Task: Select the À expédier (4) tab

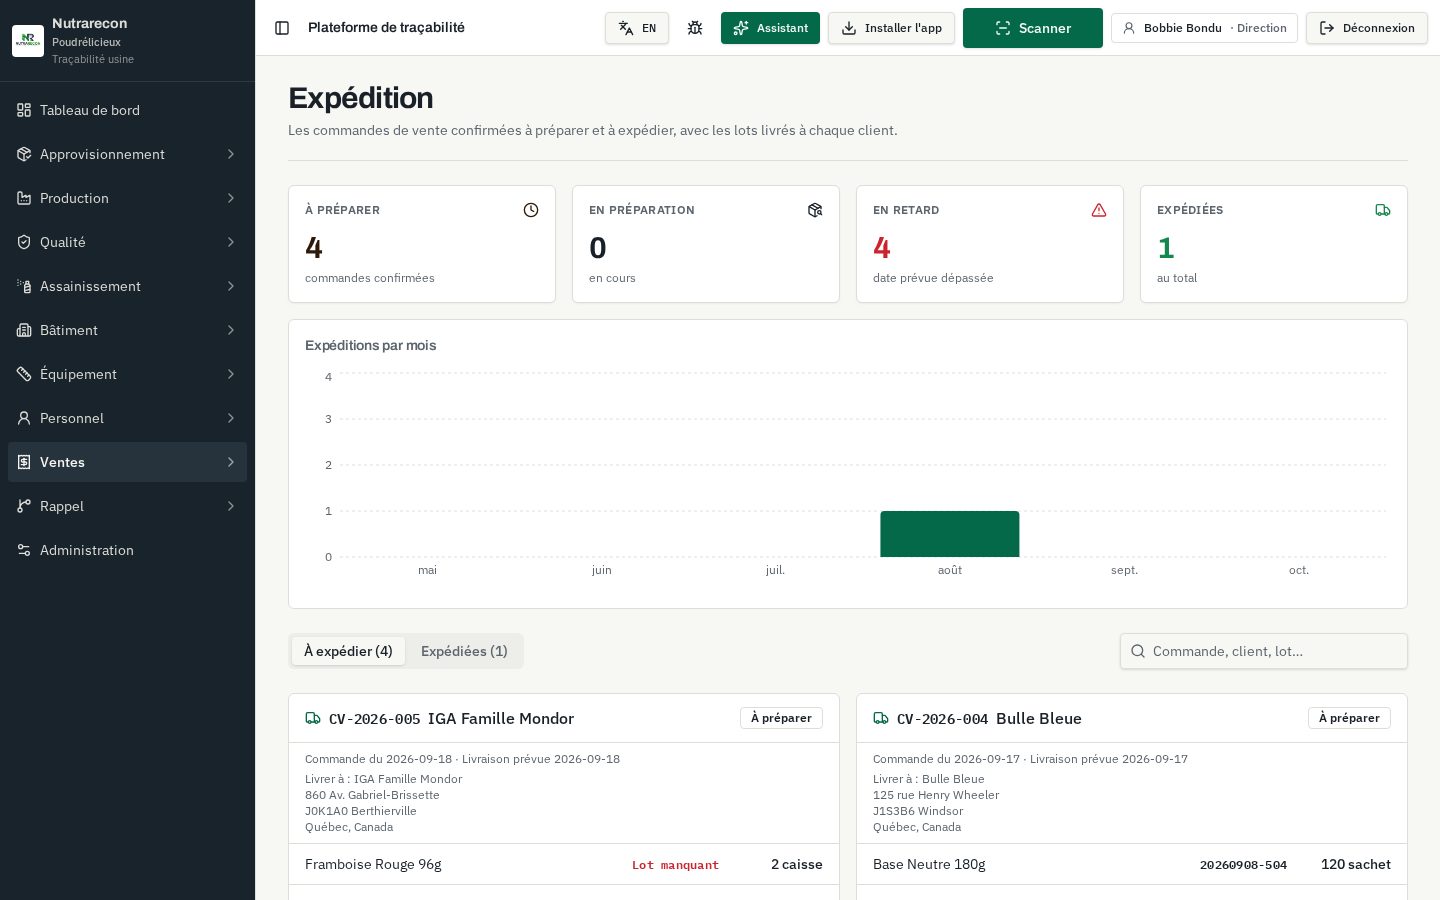Action: (x=348, y=651)
